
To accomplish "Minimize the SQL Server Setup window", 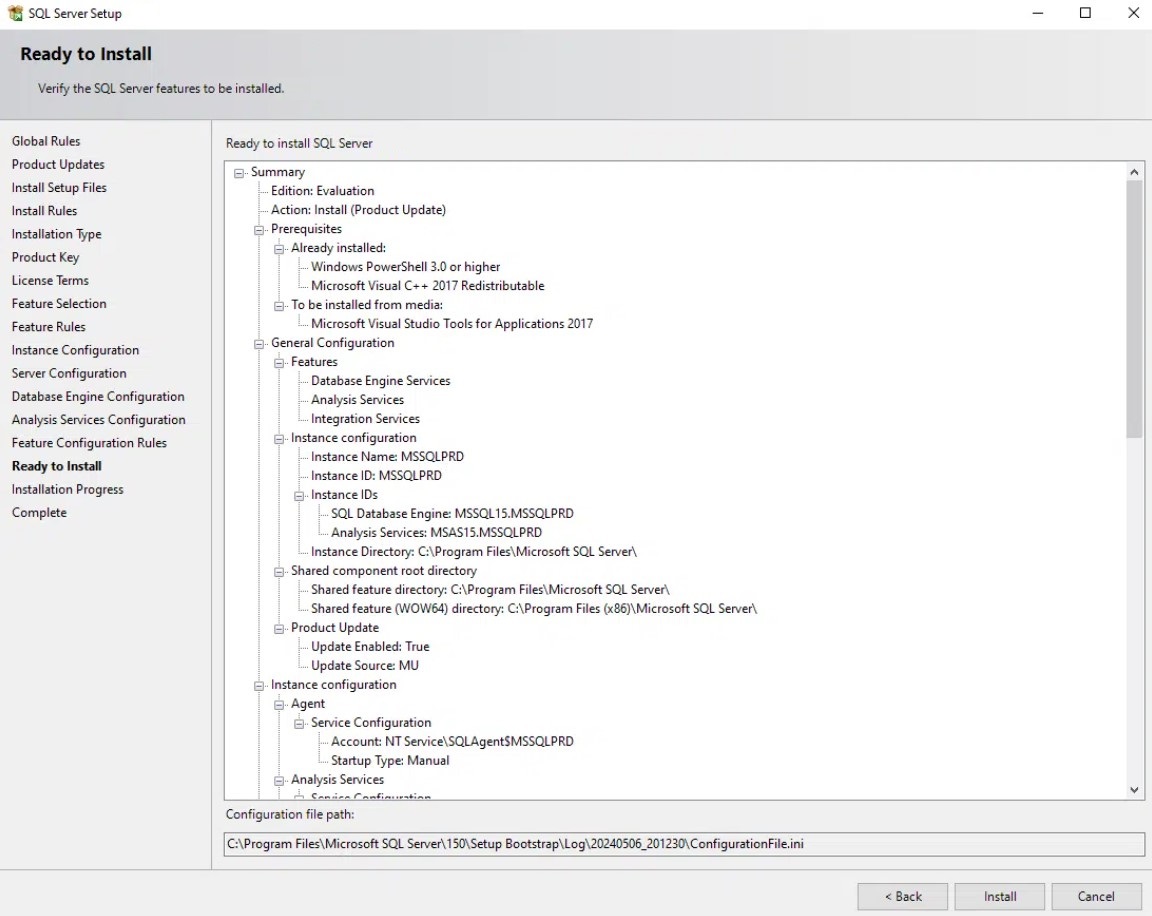I will pos(1037,13).
